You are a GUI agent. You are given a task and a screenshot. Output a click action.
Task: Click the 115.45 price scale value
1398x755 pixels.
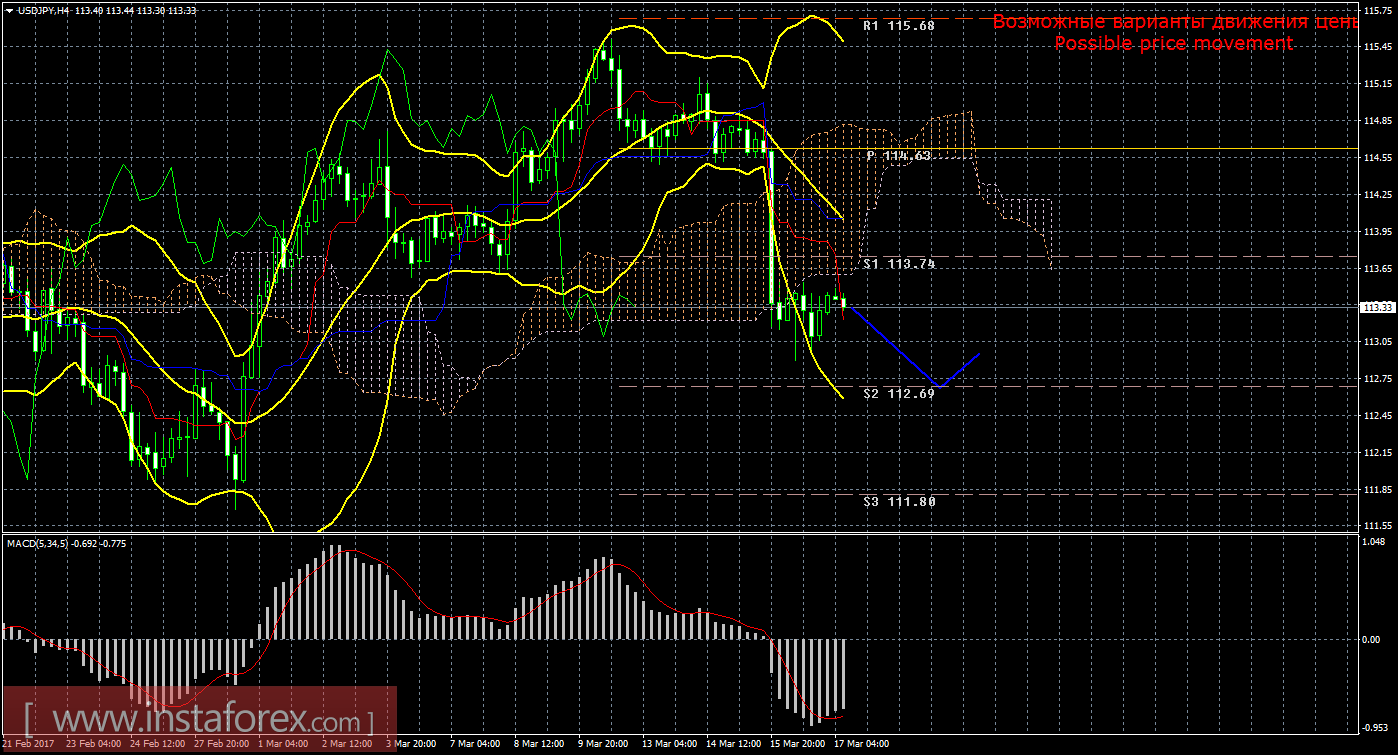tap(1379, 47)
